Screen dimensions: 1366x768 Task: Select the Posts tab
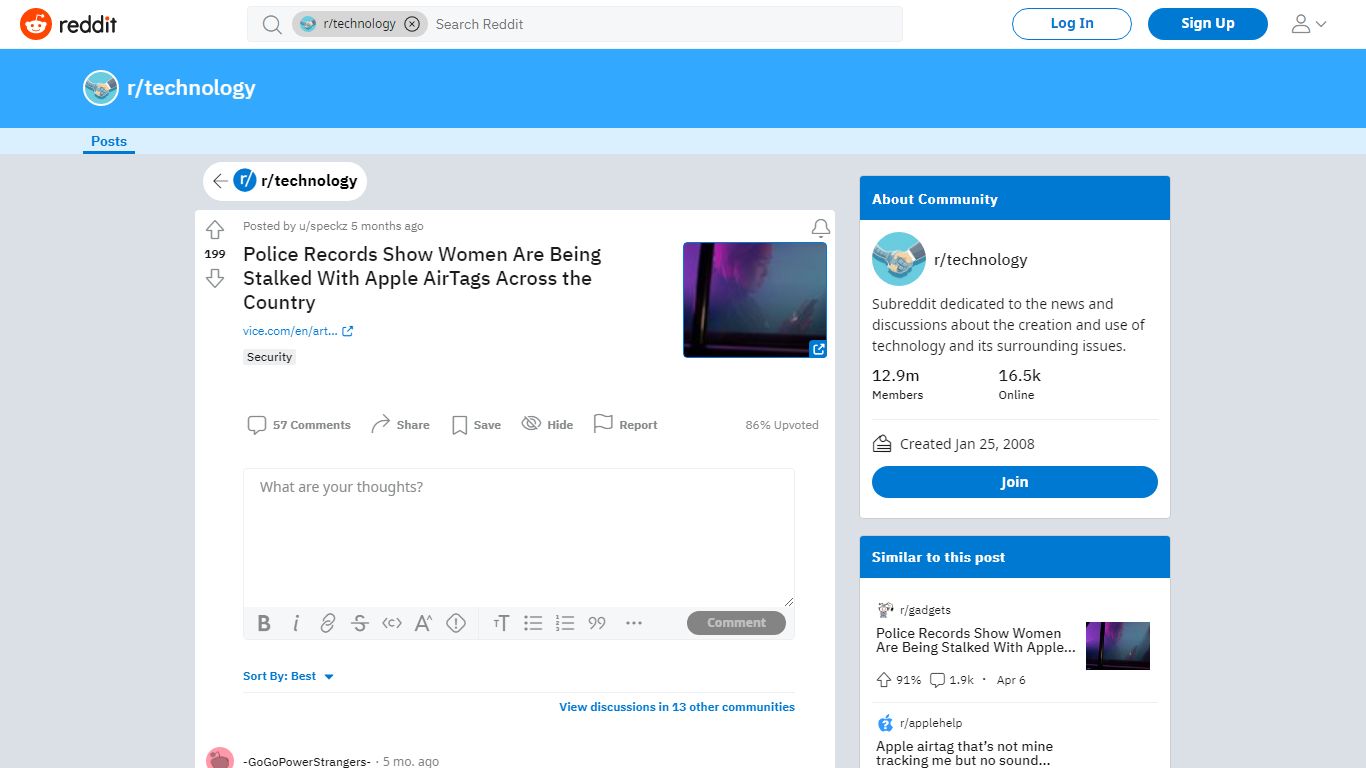(109, 141)
